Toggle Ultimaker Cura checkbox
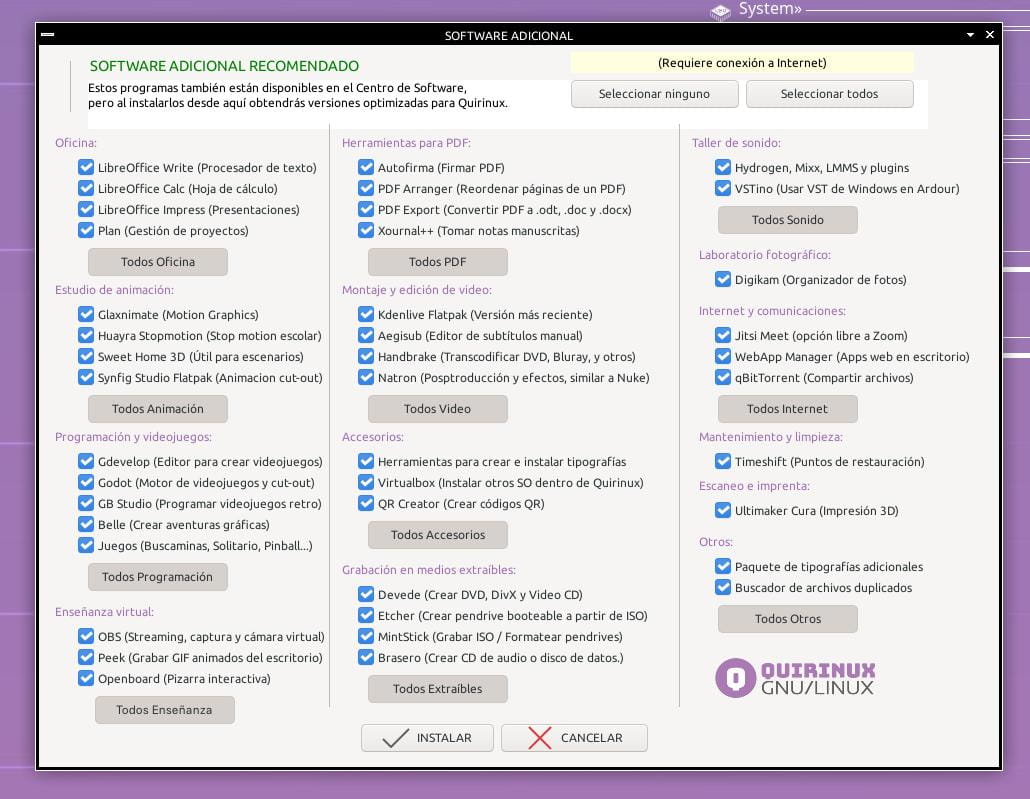The image size is (1030, 799). click(x=723, y=510)
